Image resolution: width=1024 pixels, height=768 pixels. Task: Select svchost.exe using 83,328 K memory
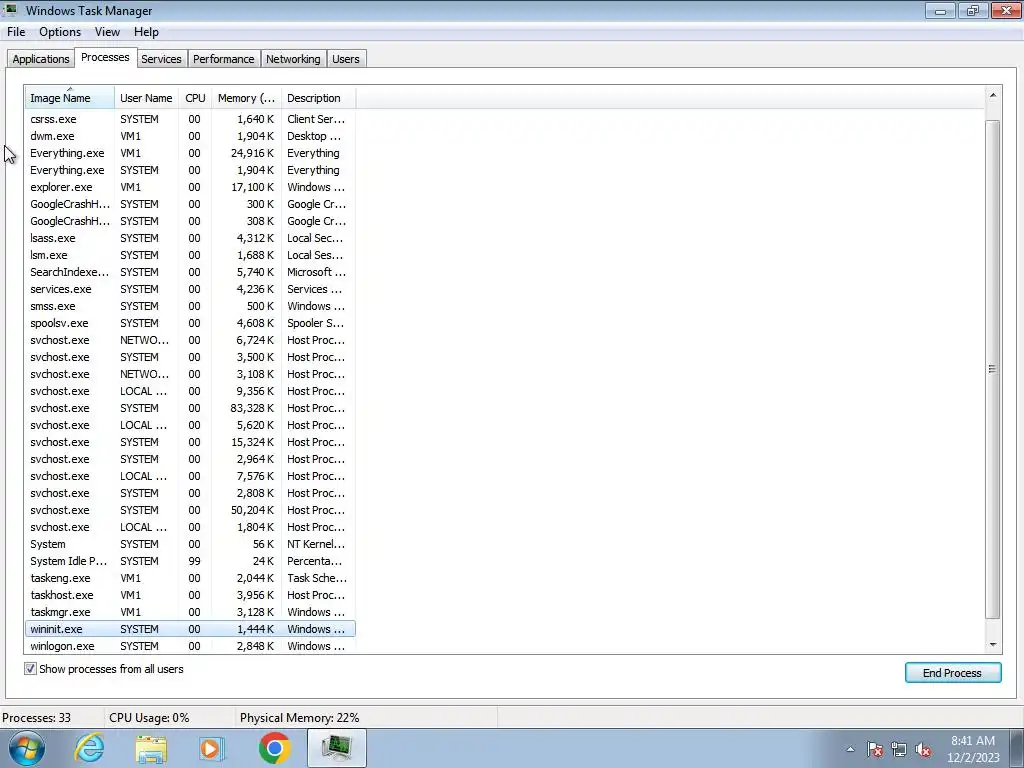[190, 408]
